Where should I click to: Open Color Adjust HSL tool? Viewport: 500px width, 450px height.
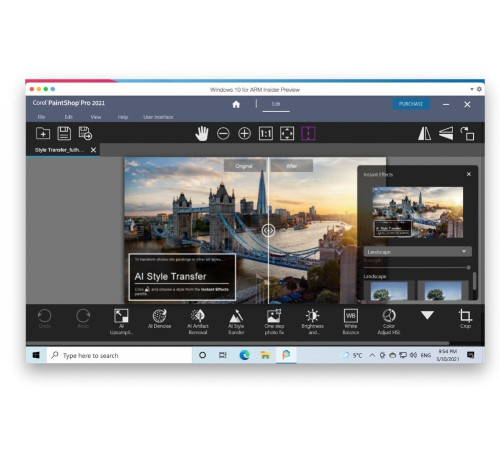(x=389, y=322)
